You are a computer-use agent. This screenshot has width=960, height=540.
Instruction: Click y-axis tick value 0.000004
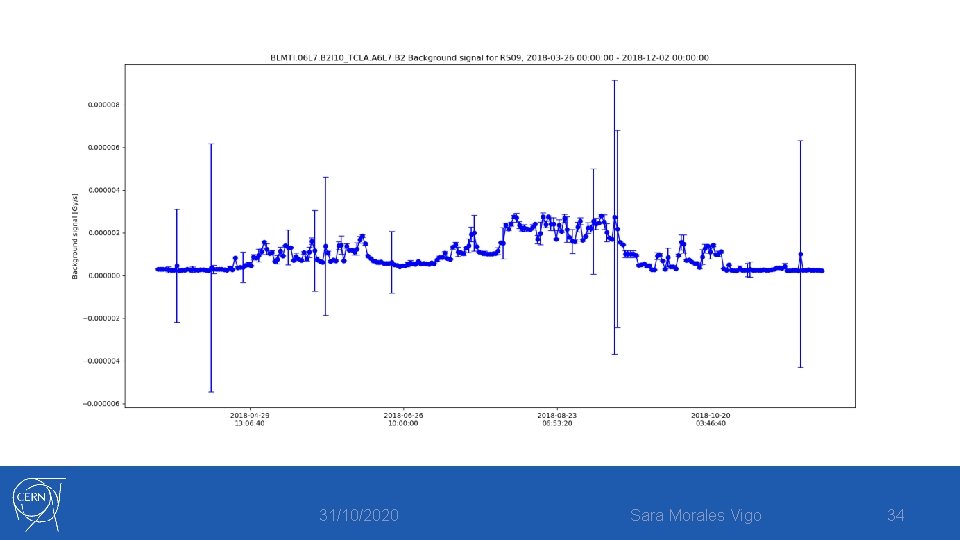[103, 190]
